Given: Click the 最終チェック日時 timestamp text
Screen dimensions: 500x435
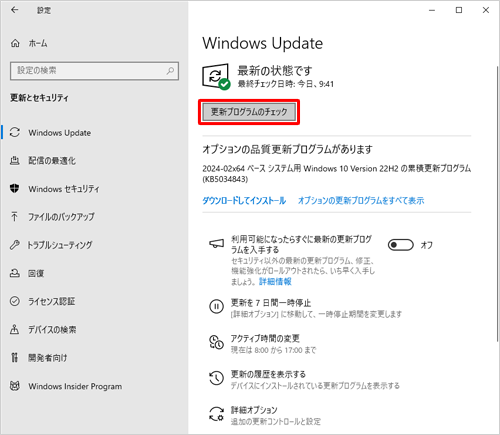Looking at the screenshot, I should click(286, 84).
